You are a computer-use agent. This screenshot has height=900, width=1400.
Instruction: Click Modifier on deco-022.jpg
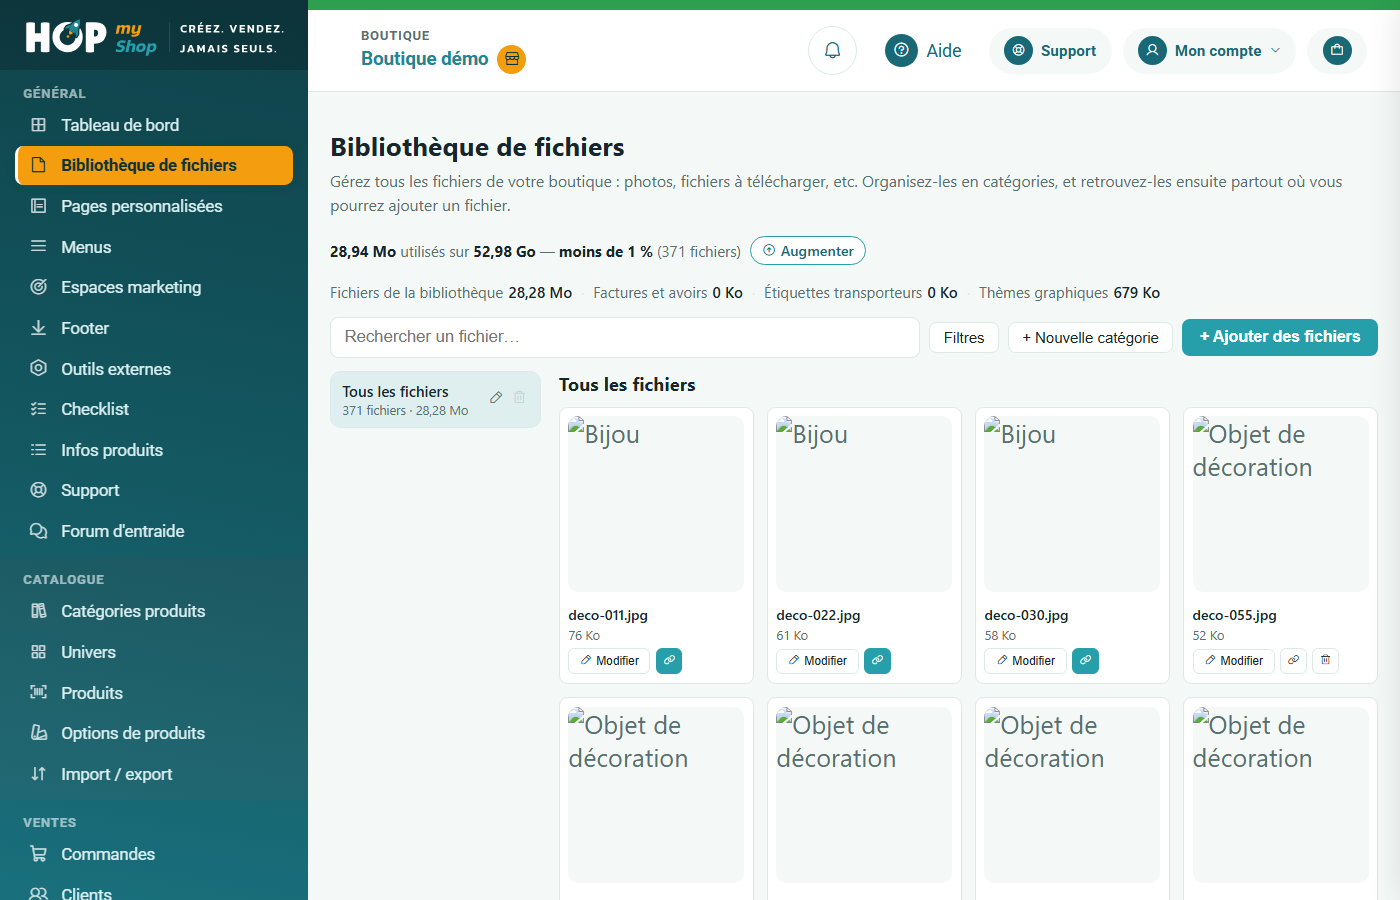click(817, 661)
